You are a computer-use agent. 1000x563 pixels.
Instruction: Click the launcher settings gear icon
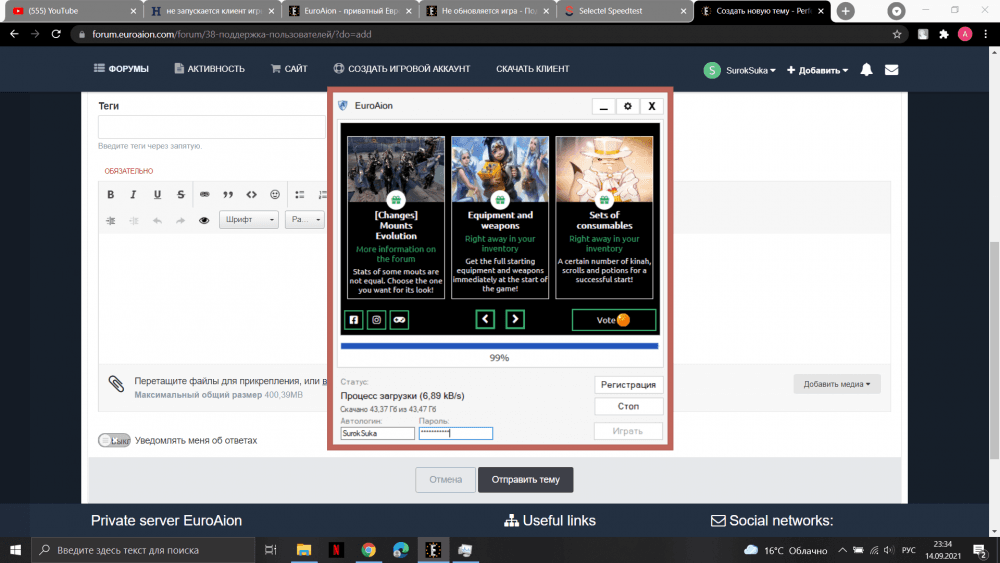pos(628,106)
